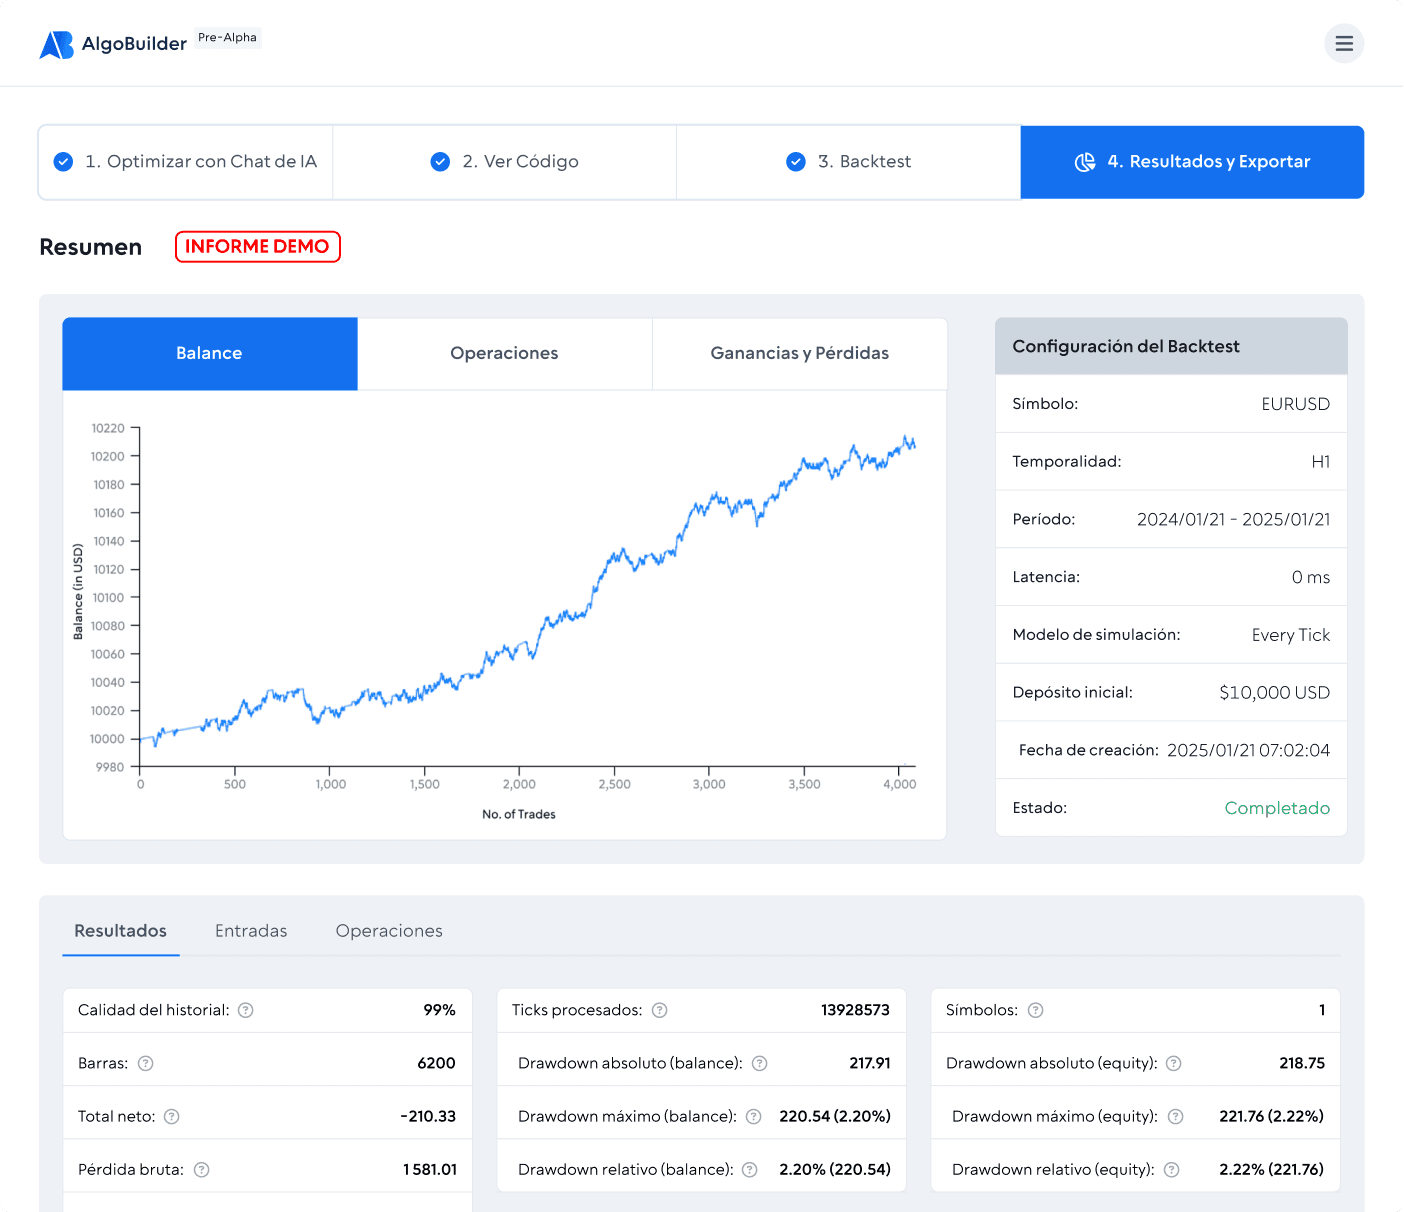Screen dimensions: 1404x1212
Task: Open the hamburger menu in the top-right corner
Action: point(1344,43)
